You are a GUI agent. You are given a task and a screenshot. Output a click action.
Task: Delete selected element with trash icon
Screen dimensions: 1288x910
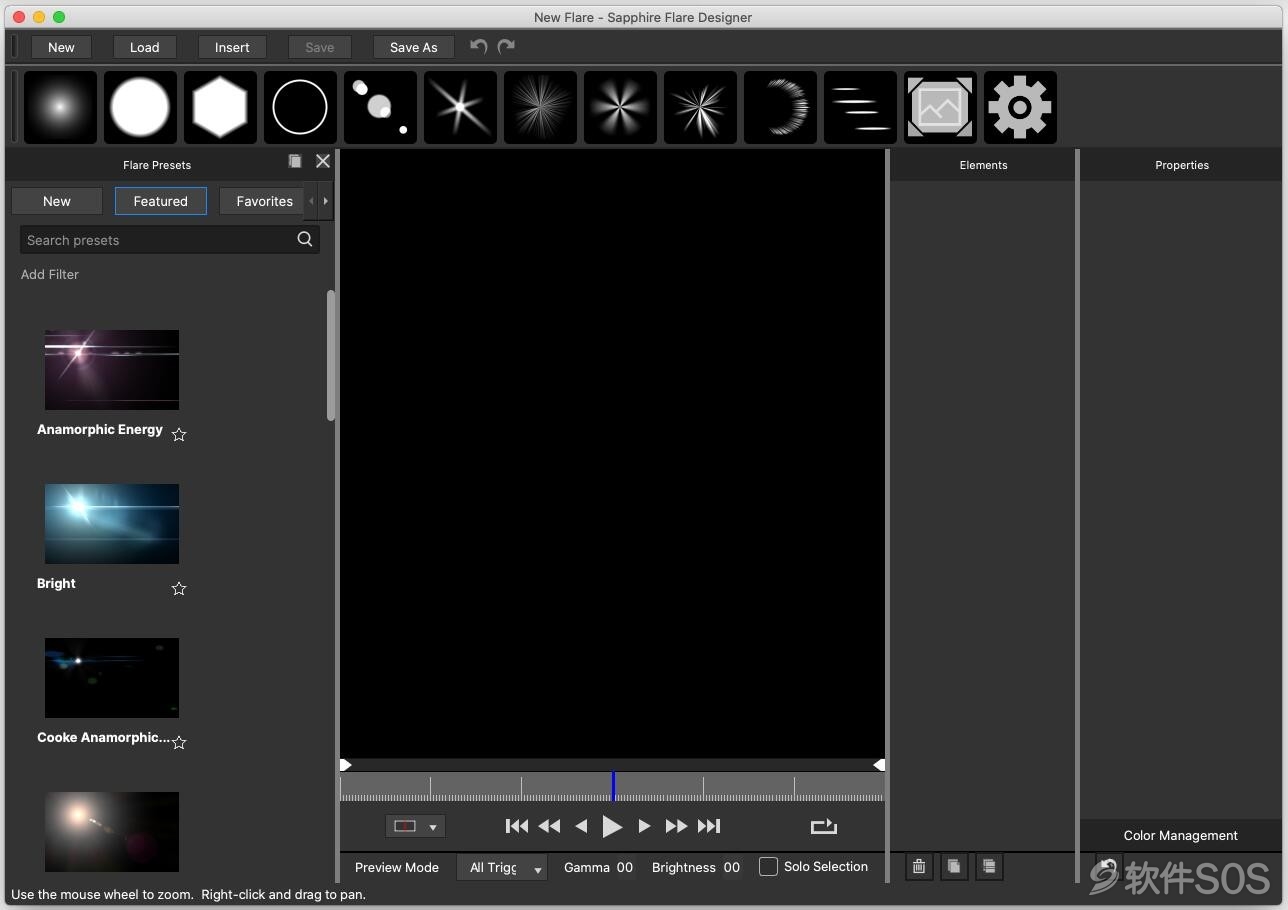(x=919, y=867)
